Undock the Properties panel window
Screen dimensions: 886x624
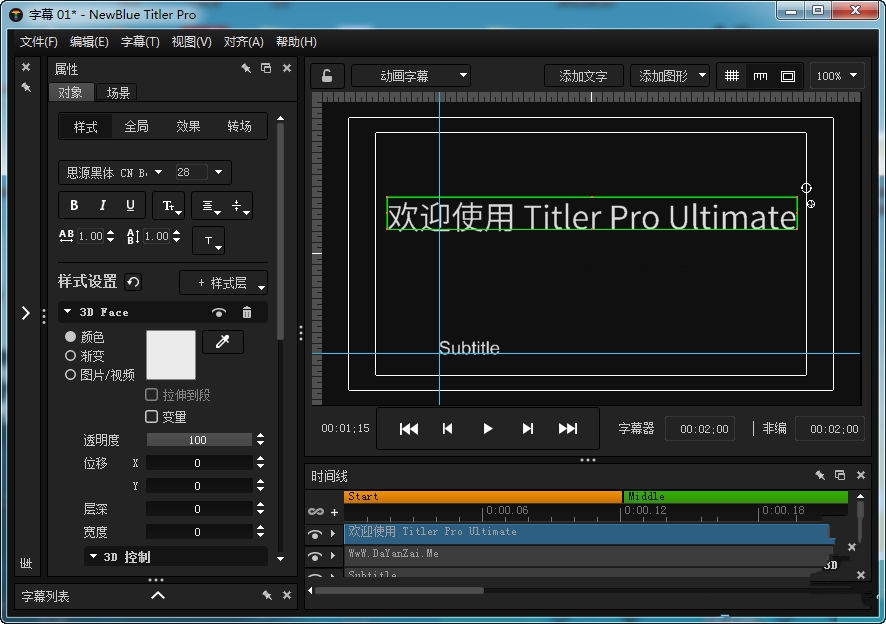(266, 68)
